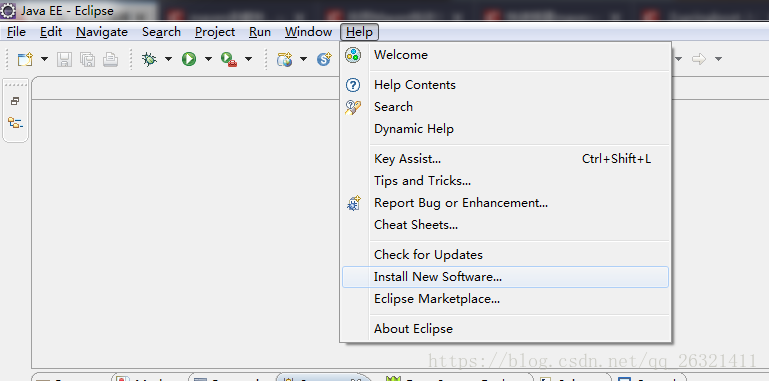
Task: Select Help Contents menu entry
Action: pyautogui.click(x=505, y=85)
